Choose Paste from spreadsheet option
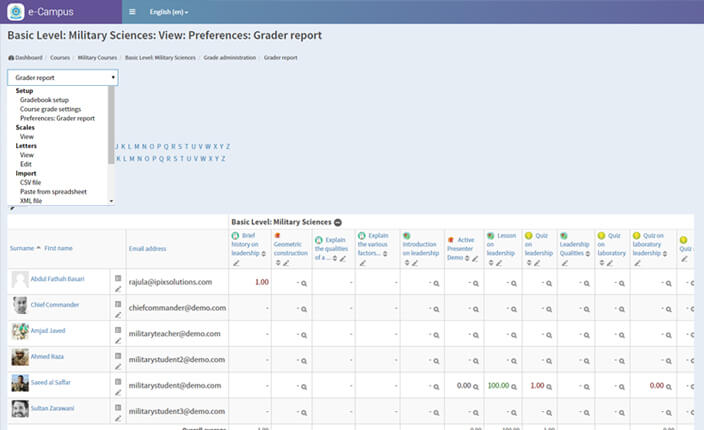 tap(53, 192)
